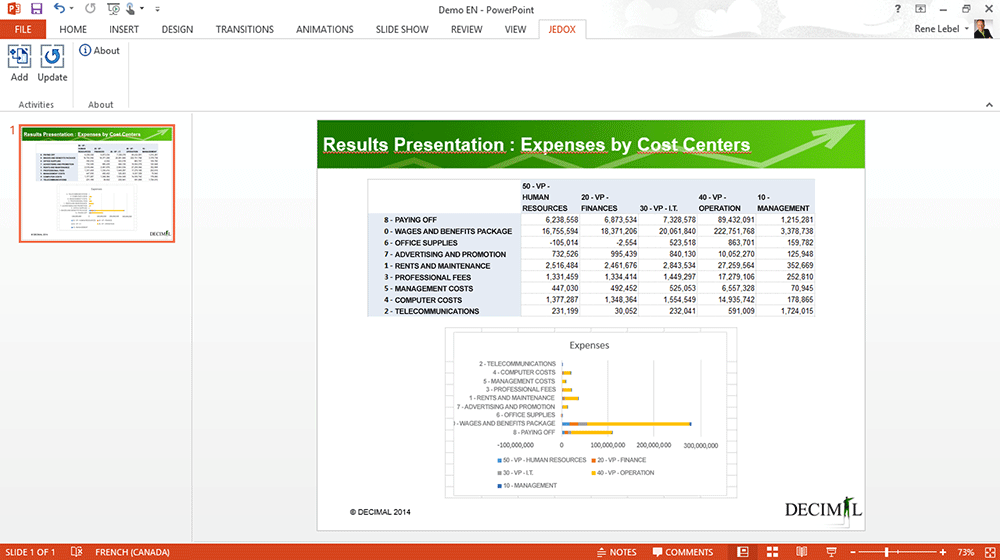Switch to the TRANSITIONS tab
The height and width of the screenshot is (560, 1000).
[x=245, y=30]
